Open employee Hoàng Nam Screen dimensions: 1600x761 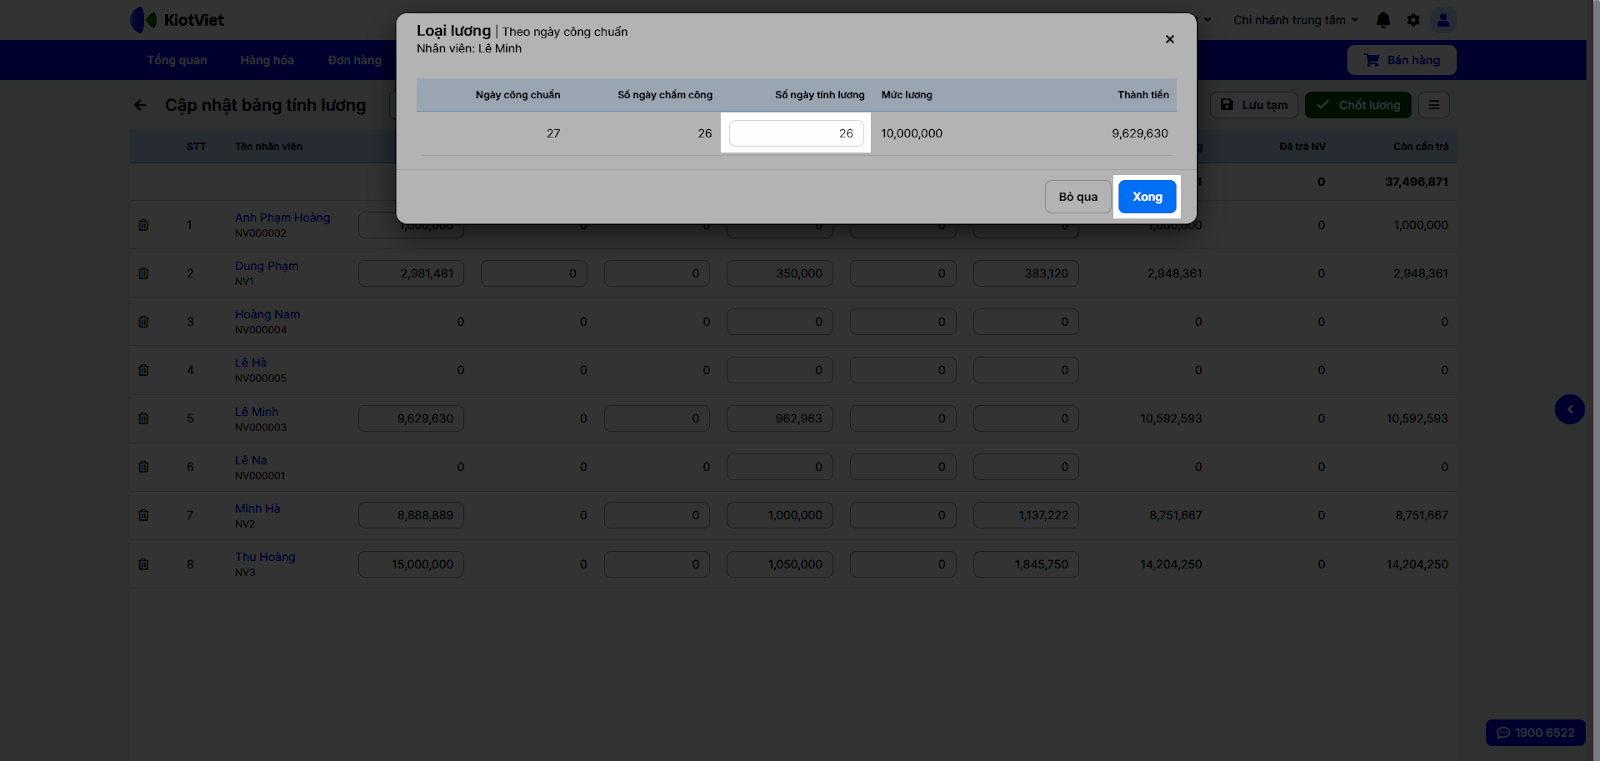267,314
